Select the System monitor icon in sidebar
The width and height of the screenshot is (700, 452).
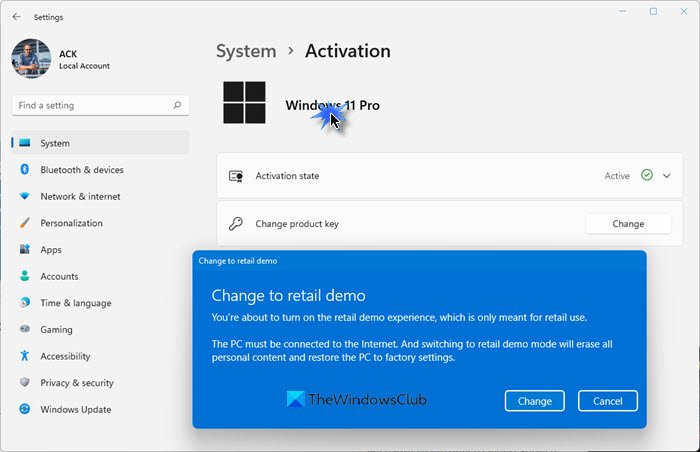click(x=25, y=143)
